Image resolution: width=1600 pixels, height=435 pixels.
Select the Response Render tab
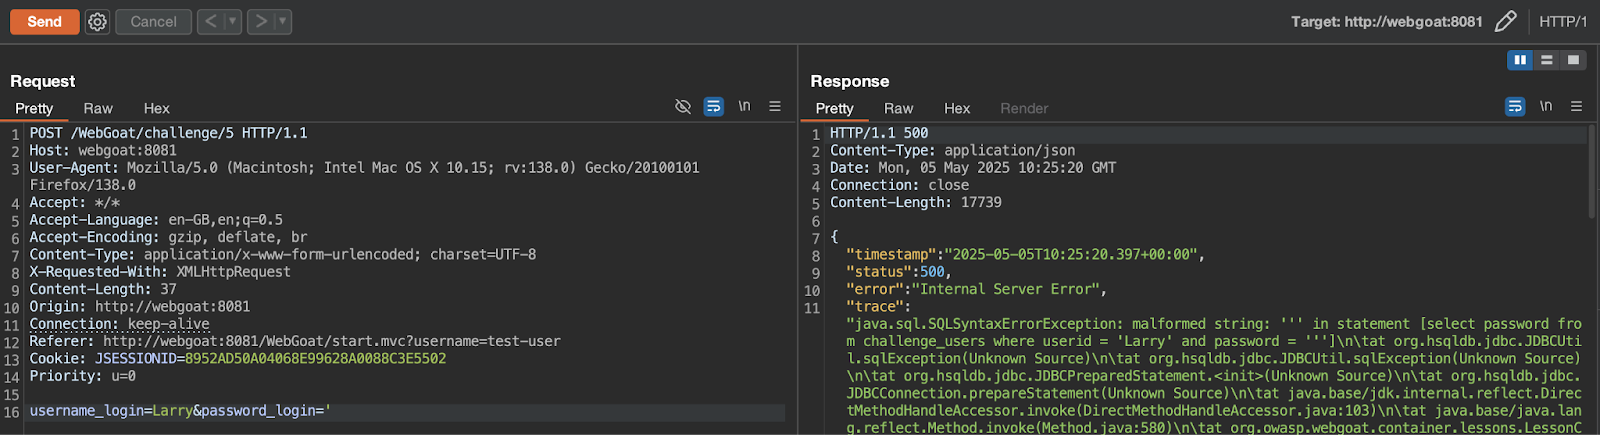pos(1024,108)
